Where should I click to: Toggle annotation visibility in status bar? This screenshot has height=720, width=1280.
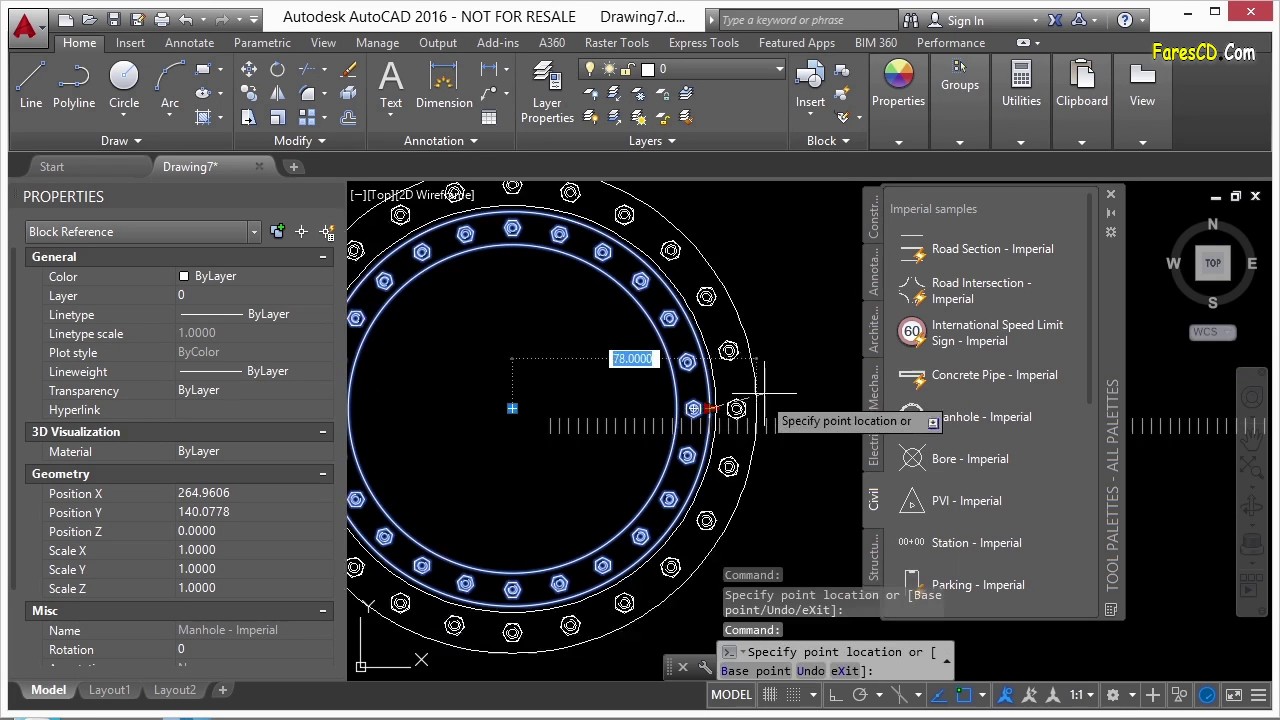1007,695
